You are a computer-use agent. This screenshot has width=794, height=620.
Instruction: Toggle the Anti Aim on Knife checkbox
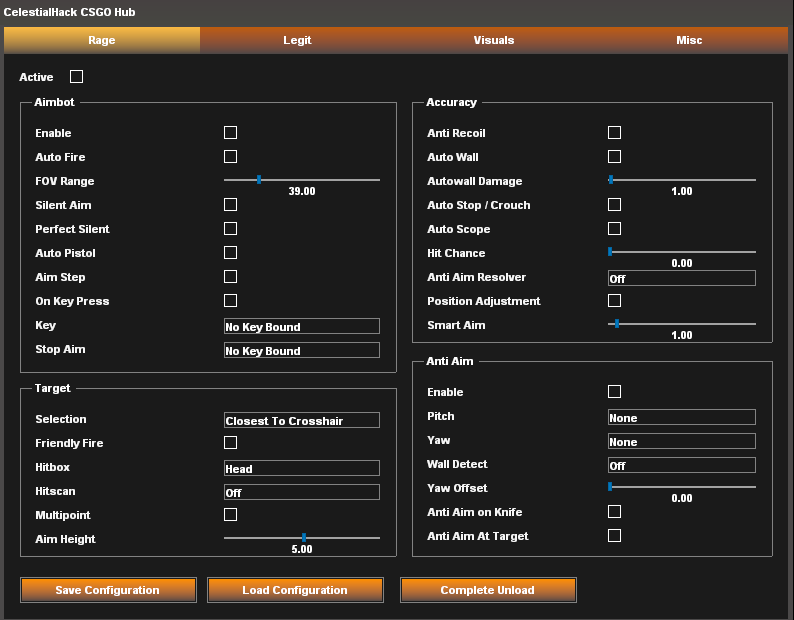[x=614, y=512]
